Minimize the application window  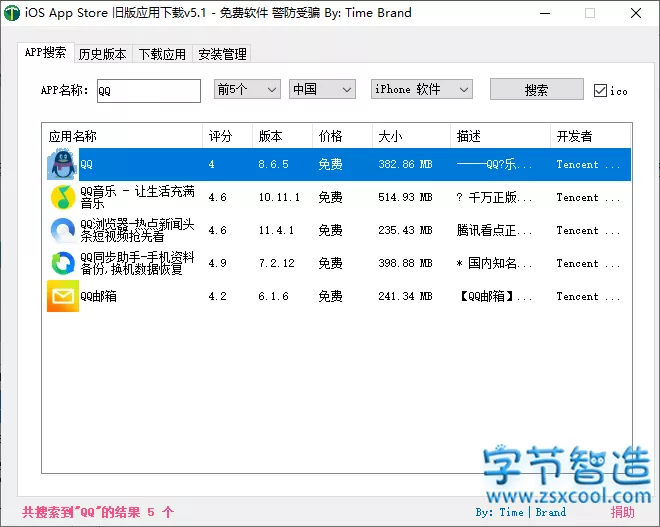pos(545,13)
